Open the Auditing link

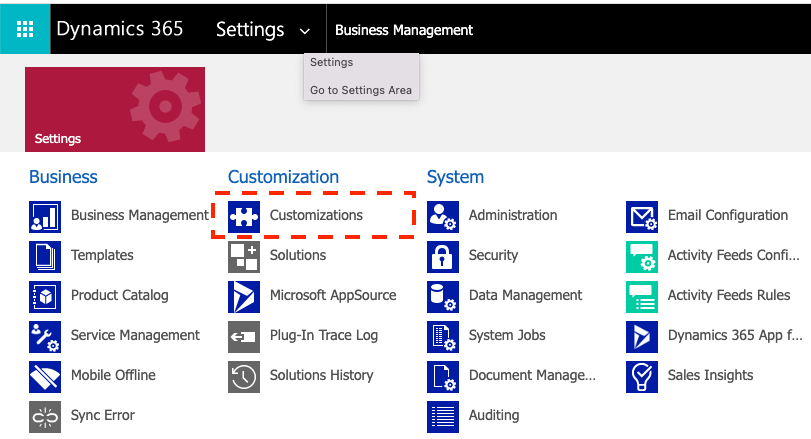click(494, 415)
